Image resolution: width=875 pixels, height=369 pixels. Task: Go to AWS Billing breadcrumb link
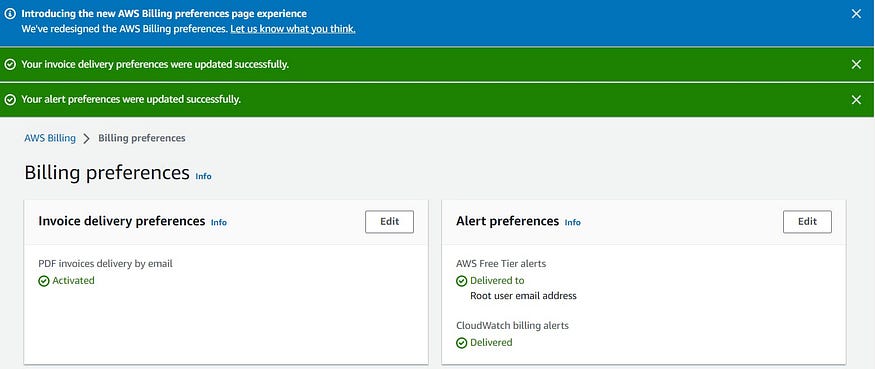tap(50, 138)
